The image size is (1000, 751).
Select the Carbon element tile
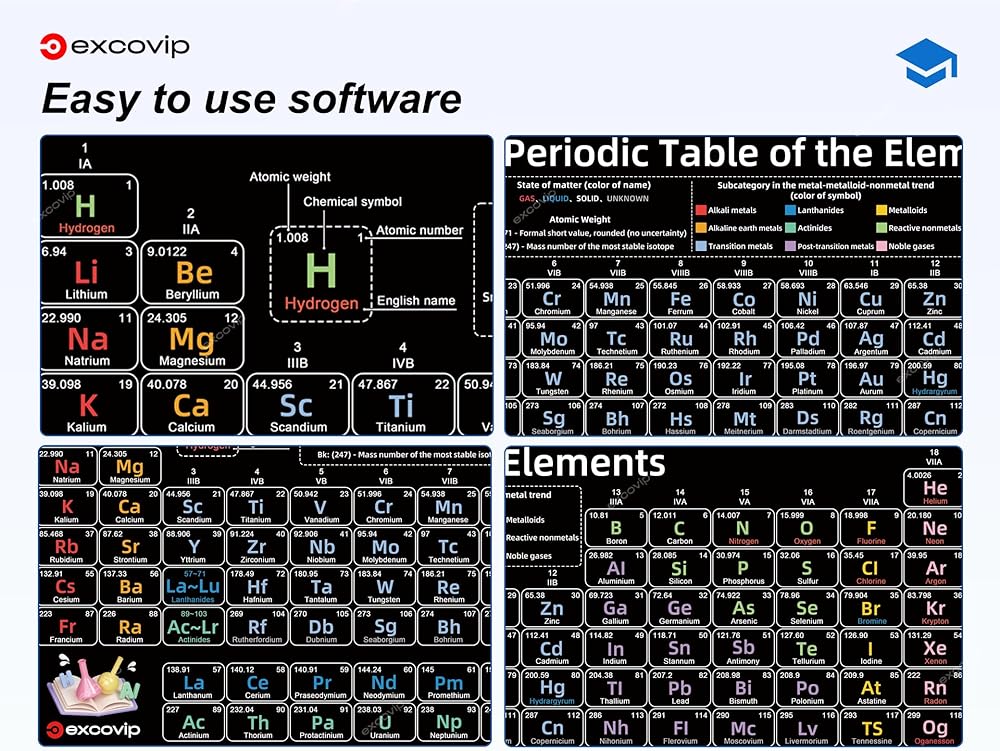(x=679, y=528)
